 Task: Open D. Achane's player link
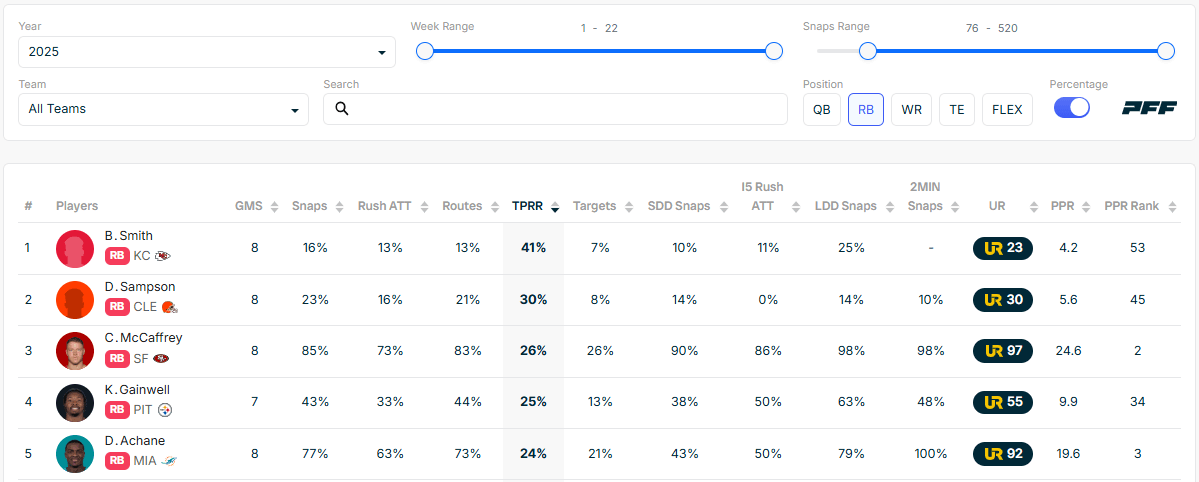pyautogui.click(x=135, y=441)
